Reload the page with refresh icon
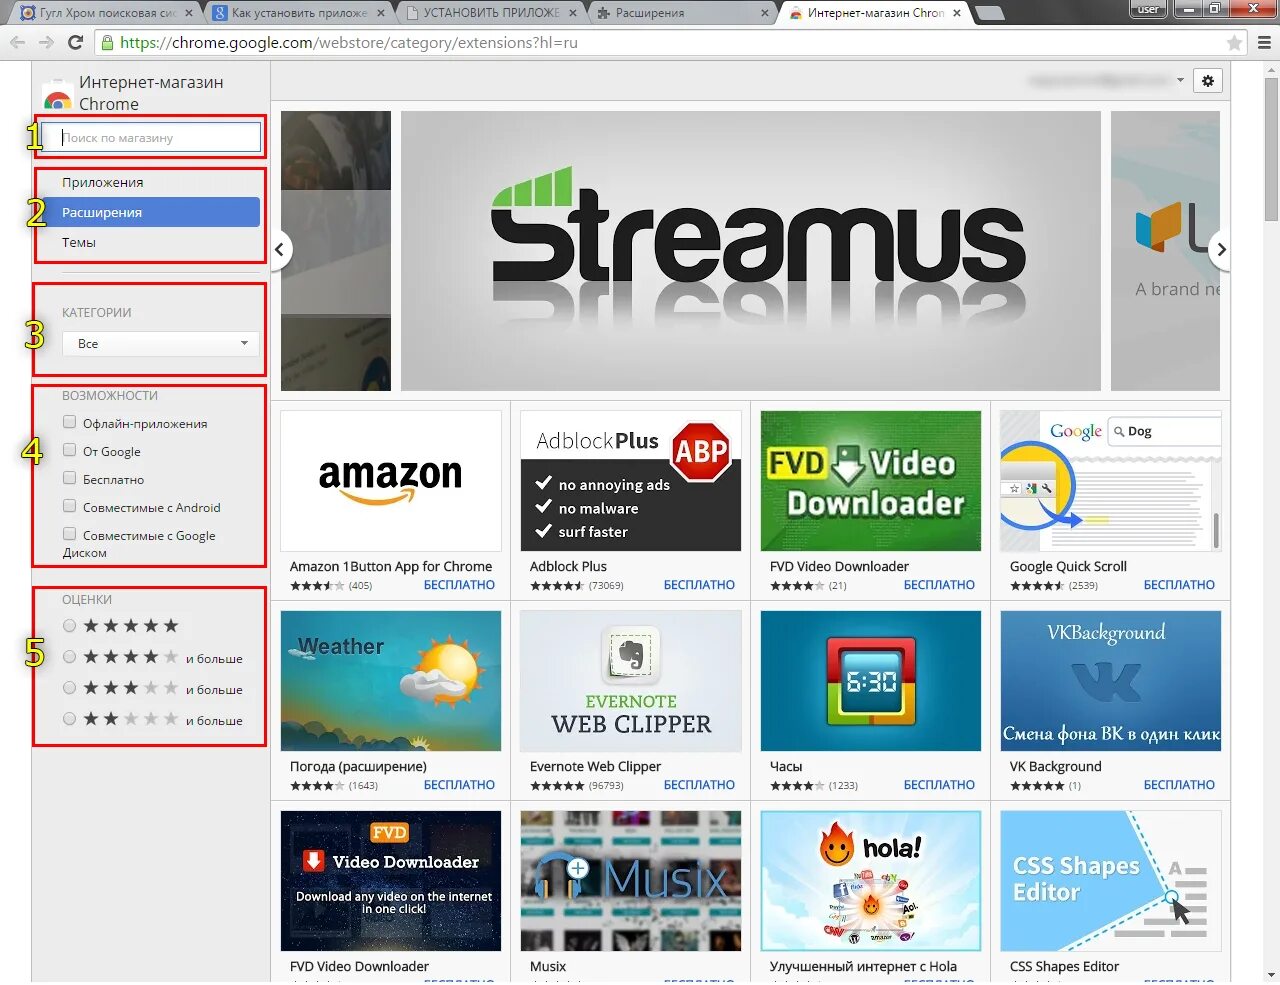1280x985 pixels. 75,43
